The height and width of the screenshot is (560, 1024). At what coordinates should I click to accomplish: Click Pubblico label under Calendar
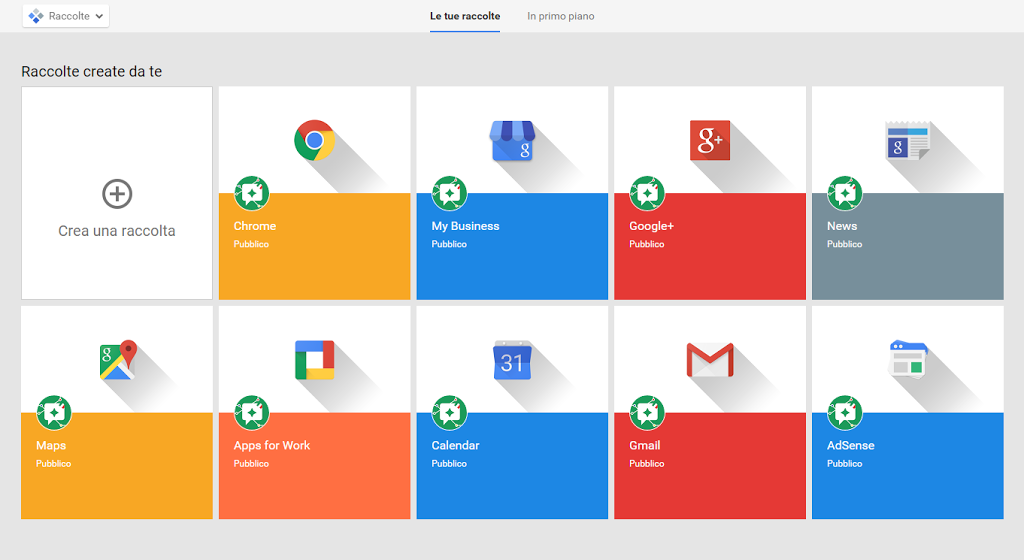point(449,463)
